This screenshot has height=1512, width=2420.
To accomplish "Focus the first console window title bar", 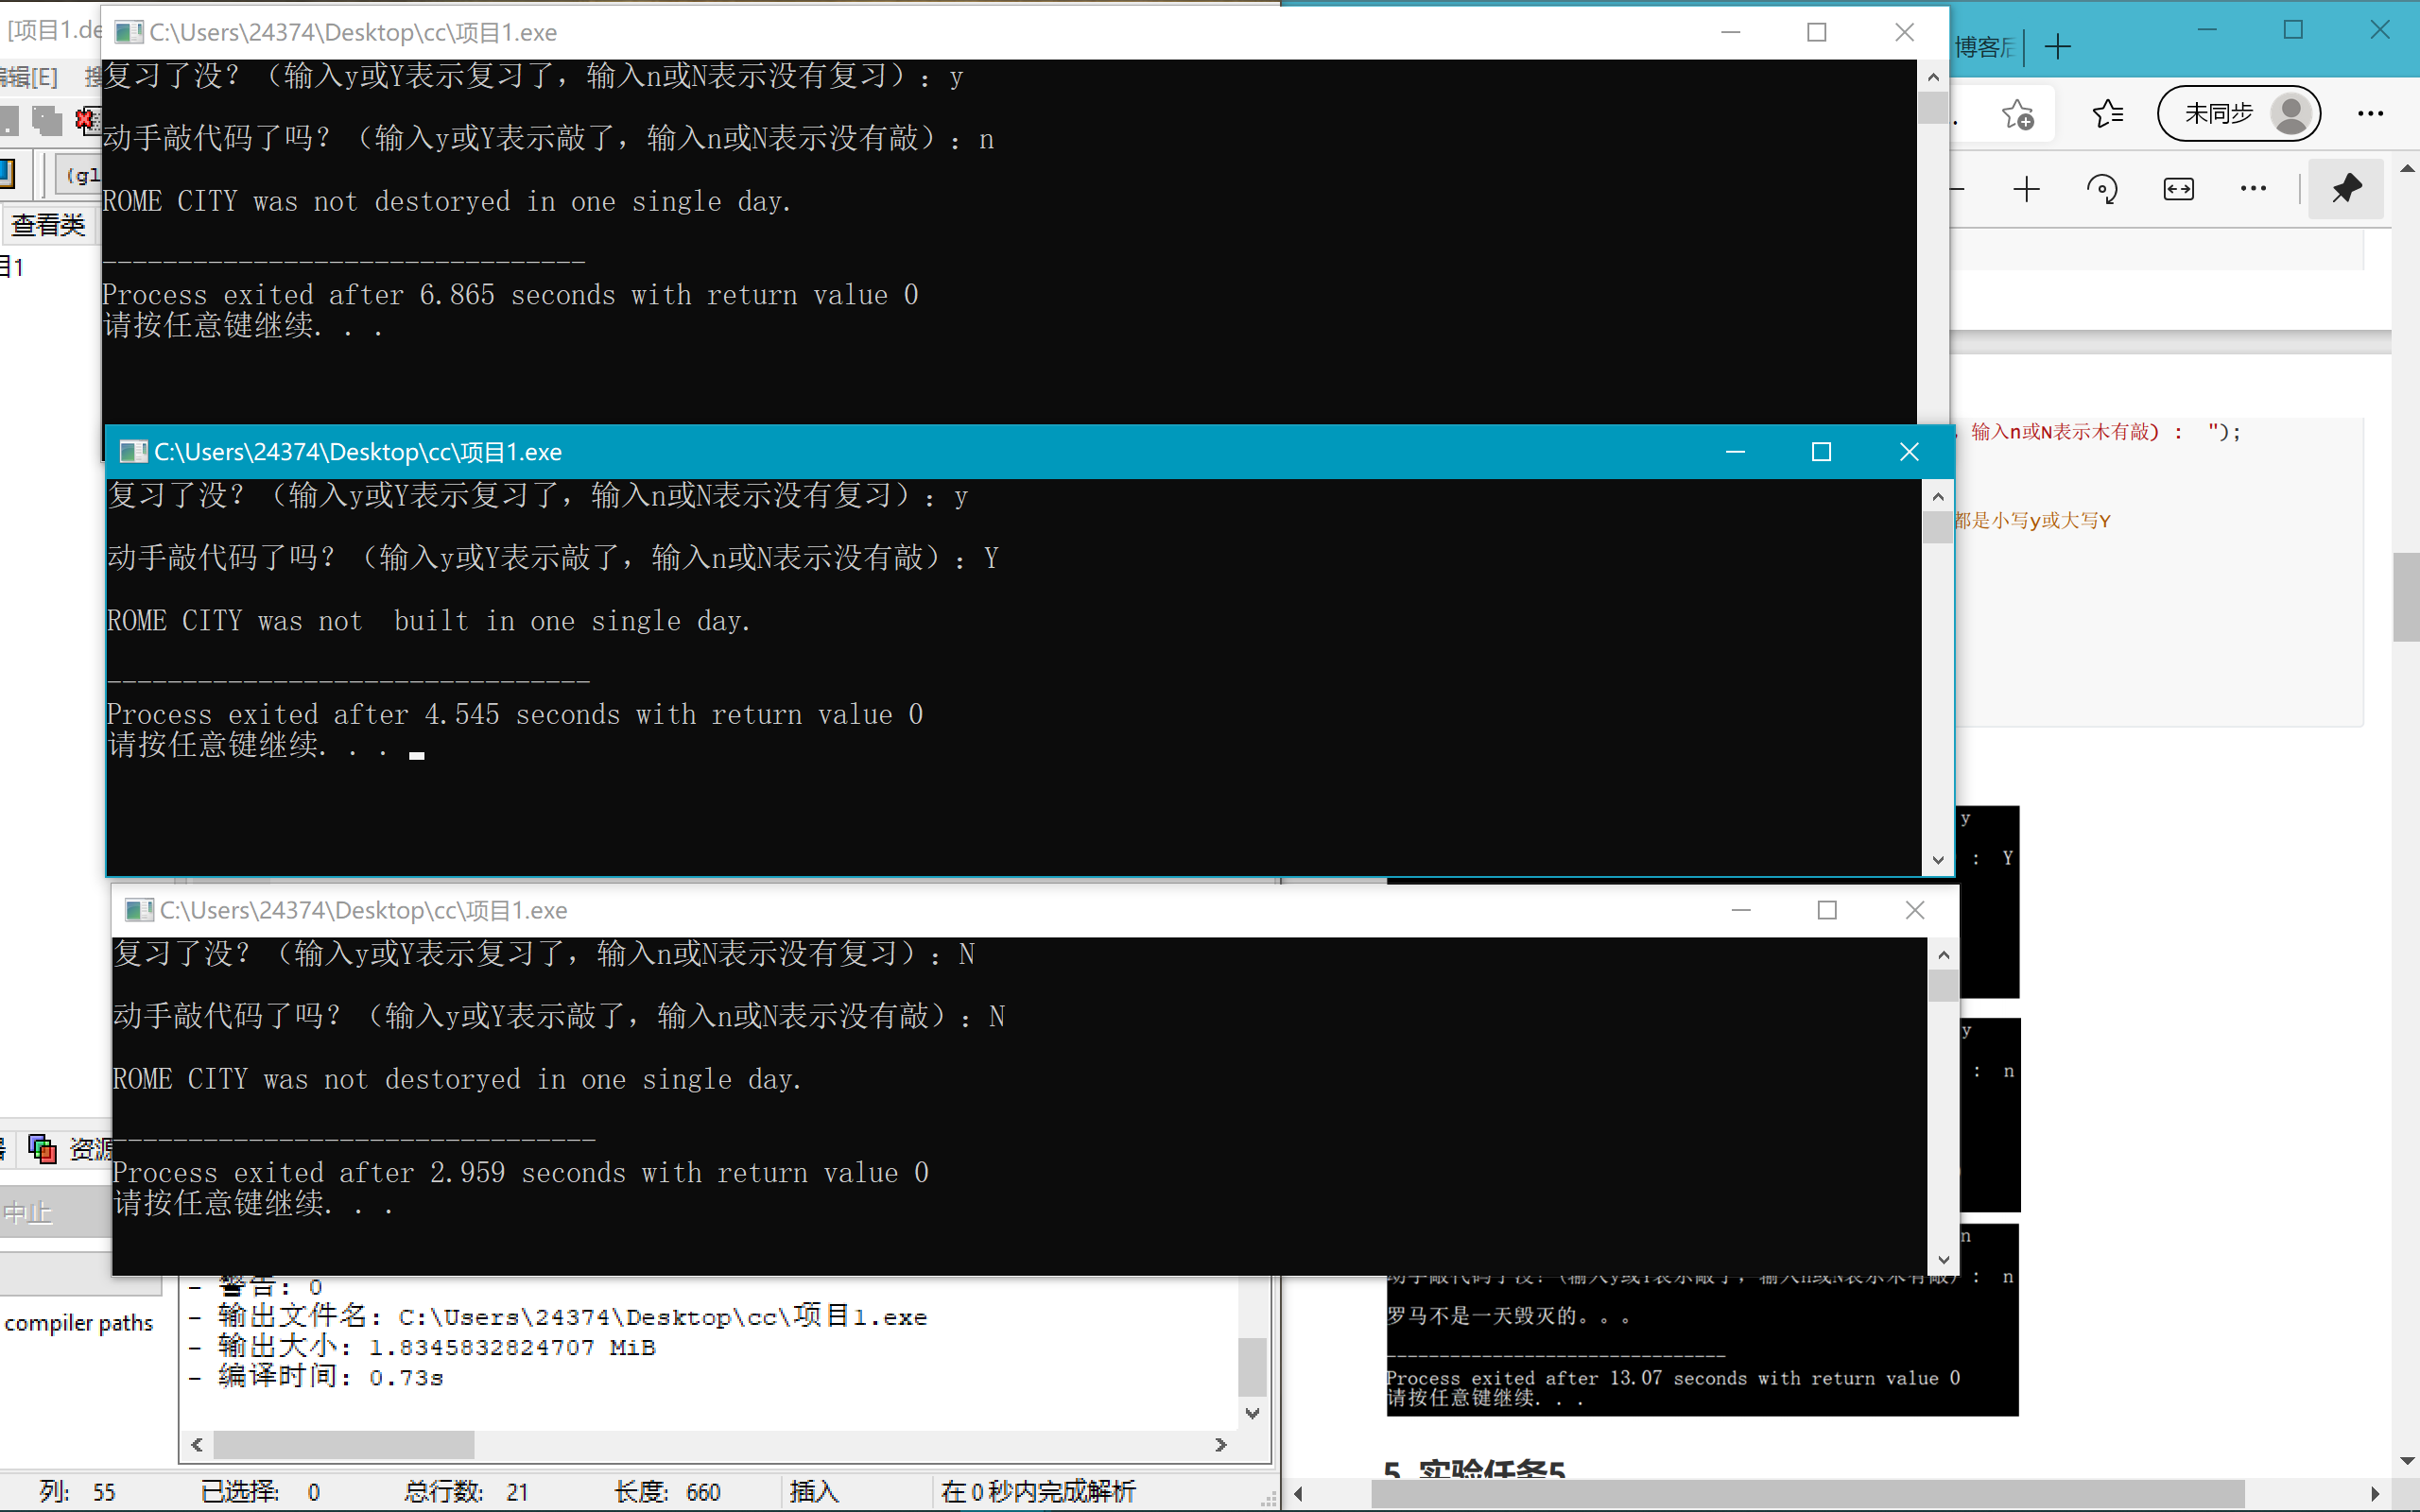I will pos(900,33).
